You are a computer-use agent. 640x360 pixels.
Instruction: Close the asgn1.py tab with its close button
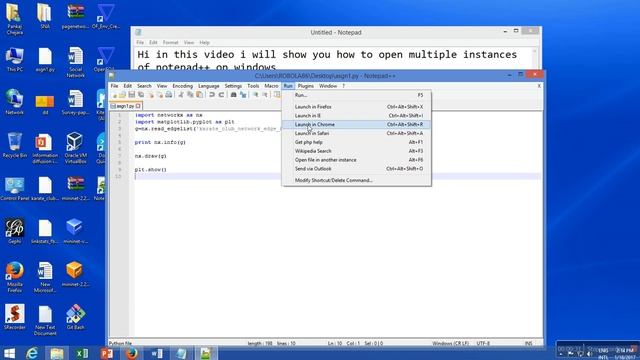(138, 106)
